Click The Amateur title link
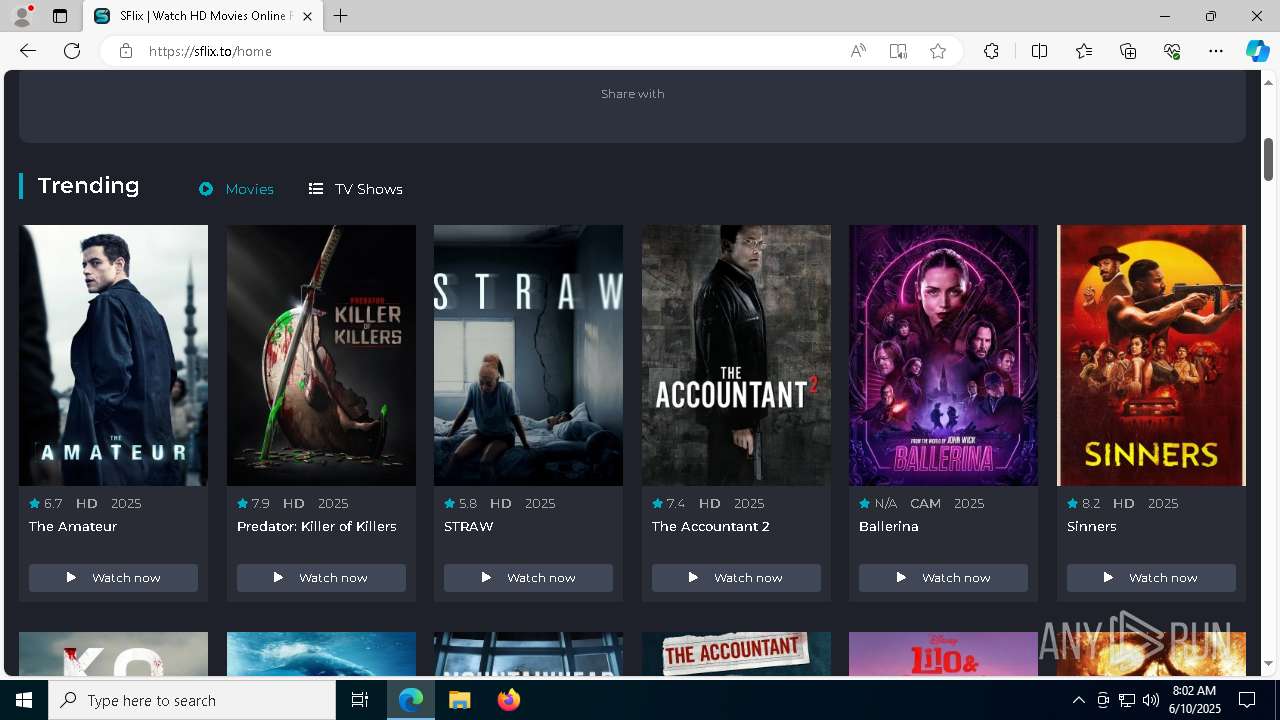Screen dimensions: 1280x720 [x=73, y=526]
